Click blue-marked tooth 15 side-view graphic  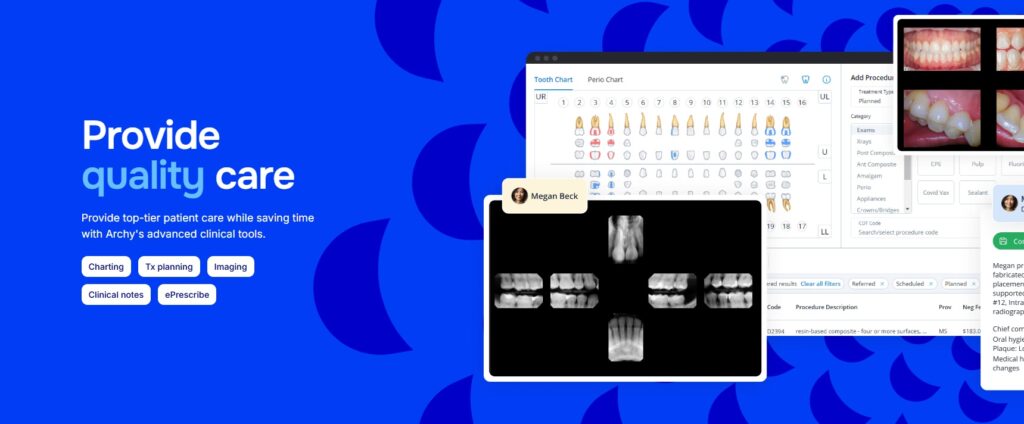click(786, 125)
